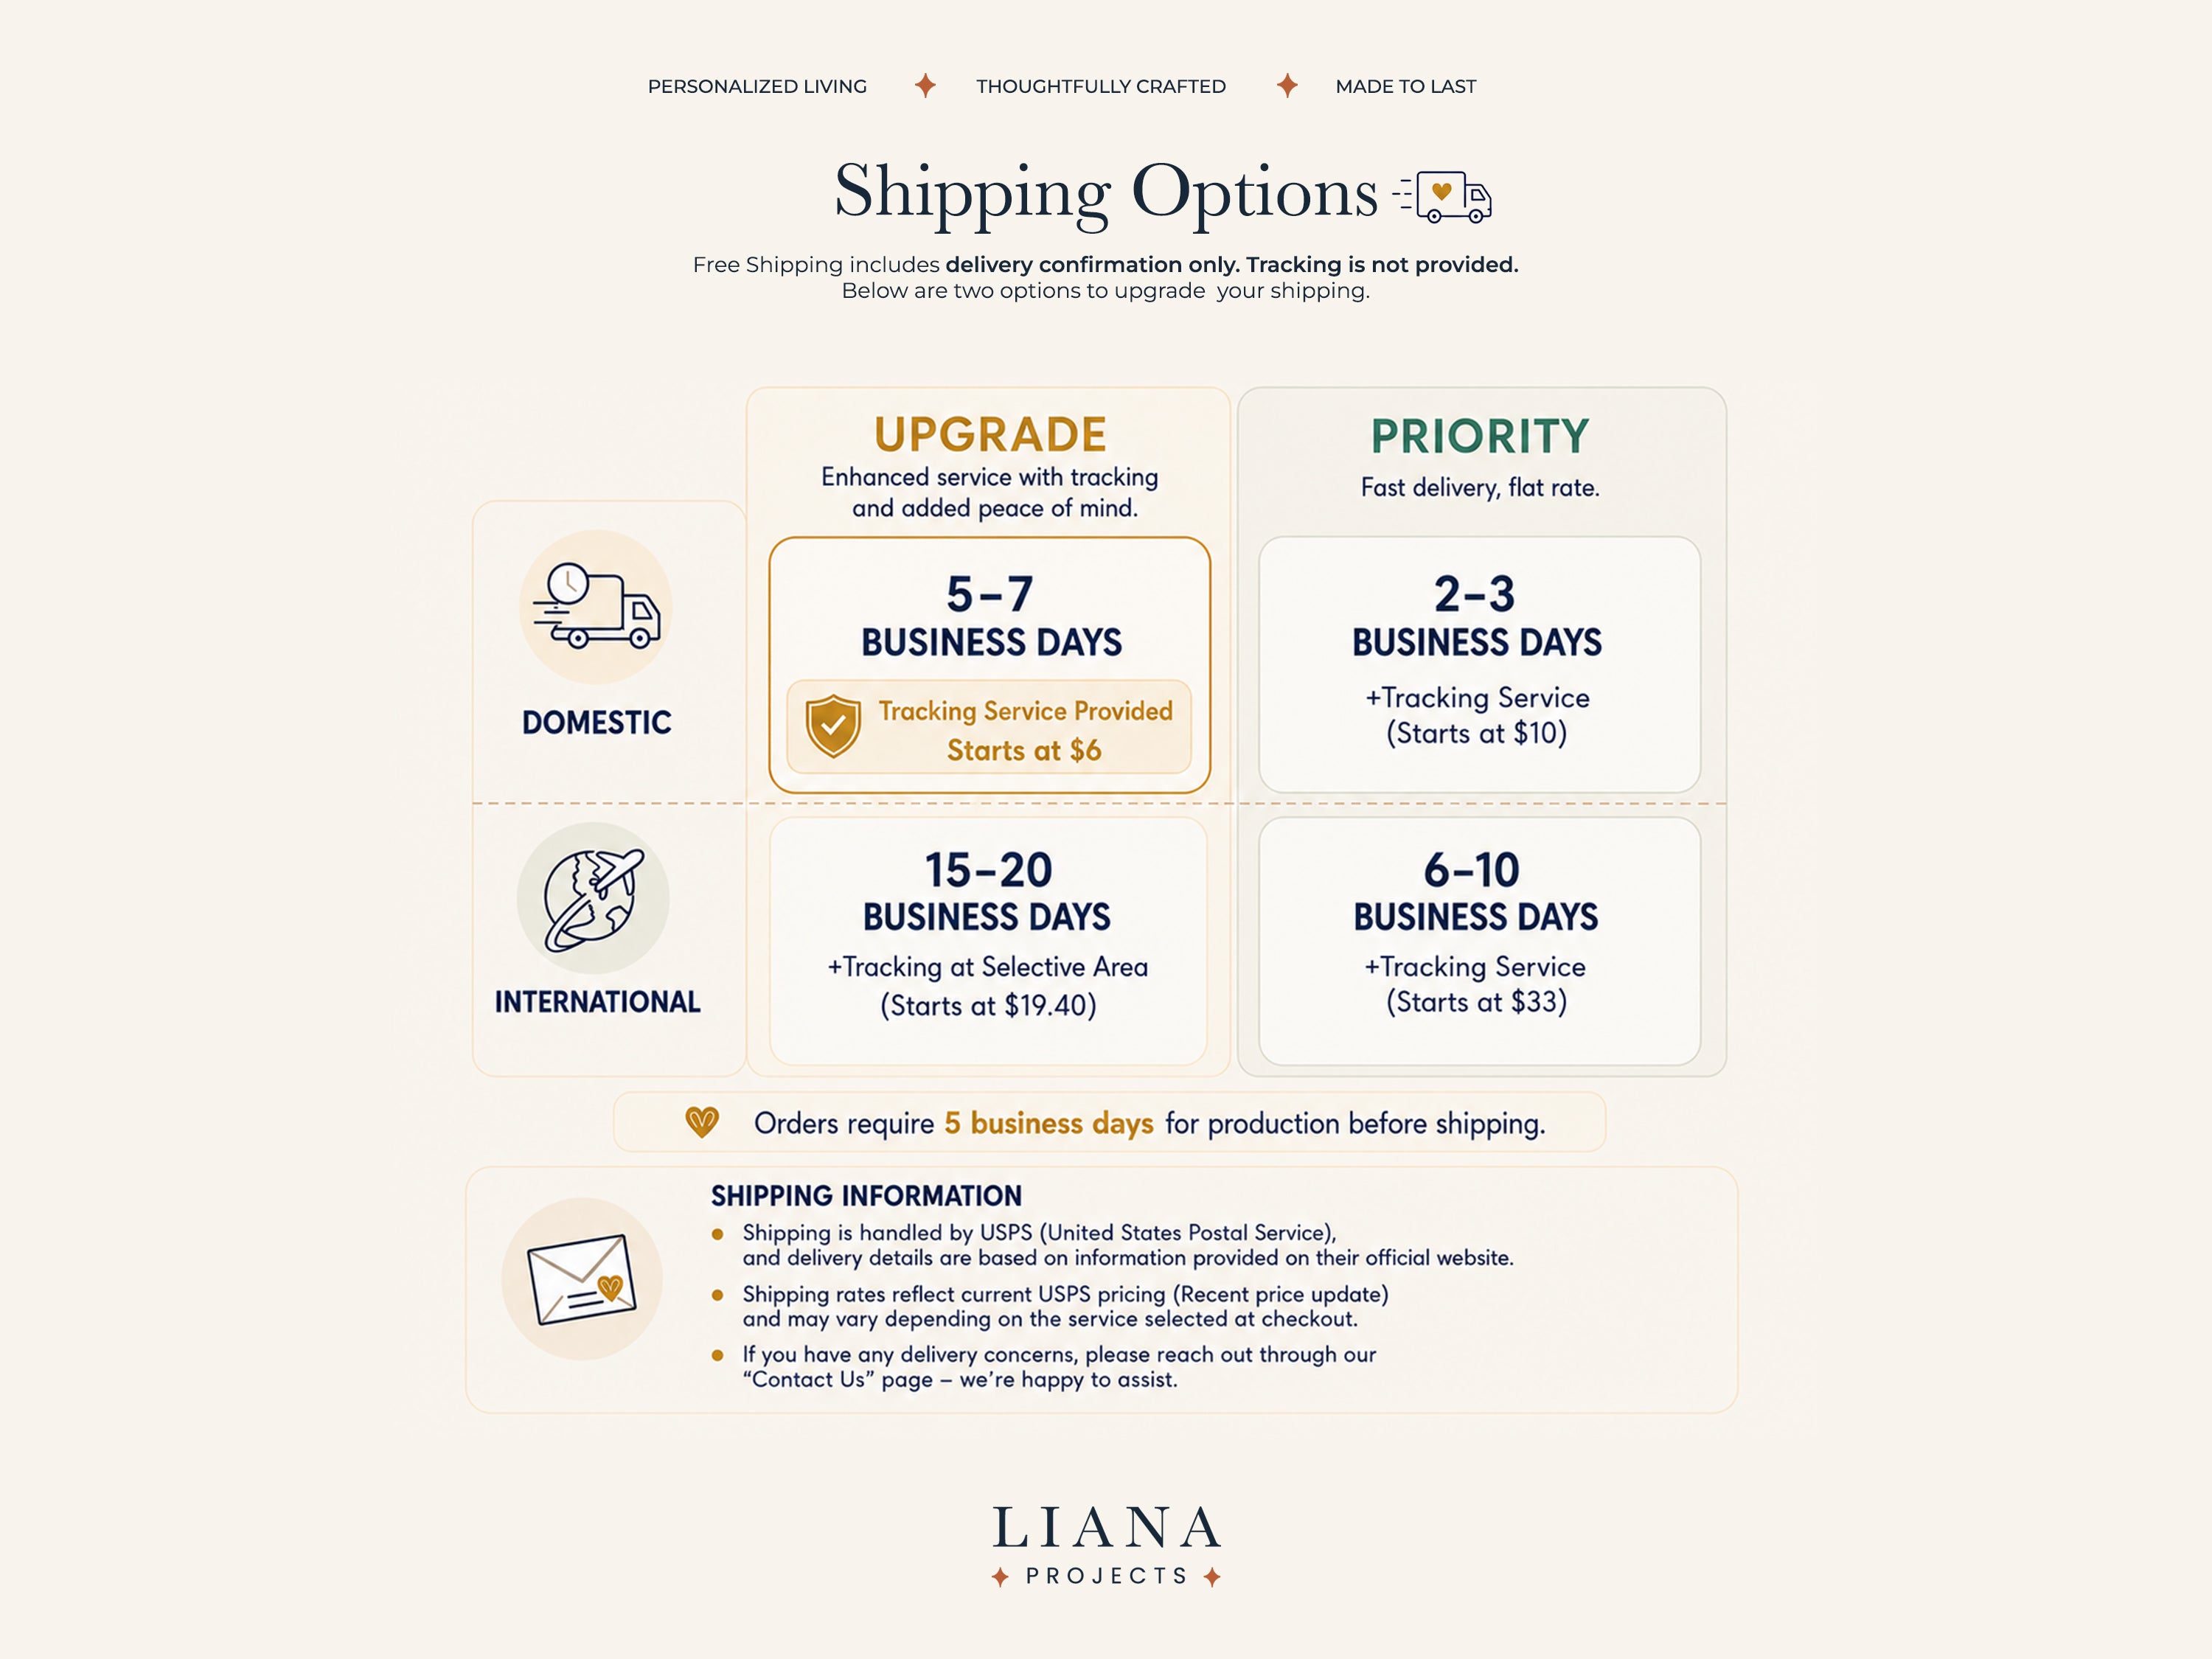The height and width of the screenshot is (1659, 2212).
Task: Click the domestic truck with clock icon
Action: [596, 606]
